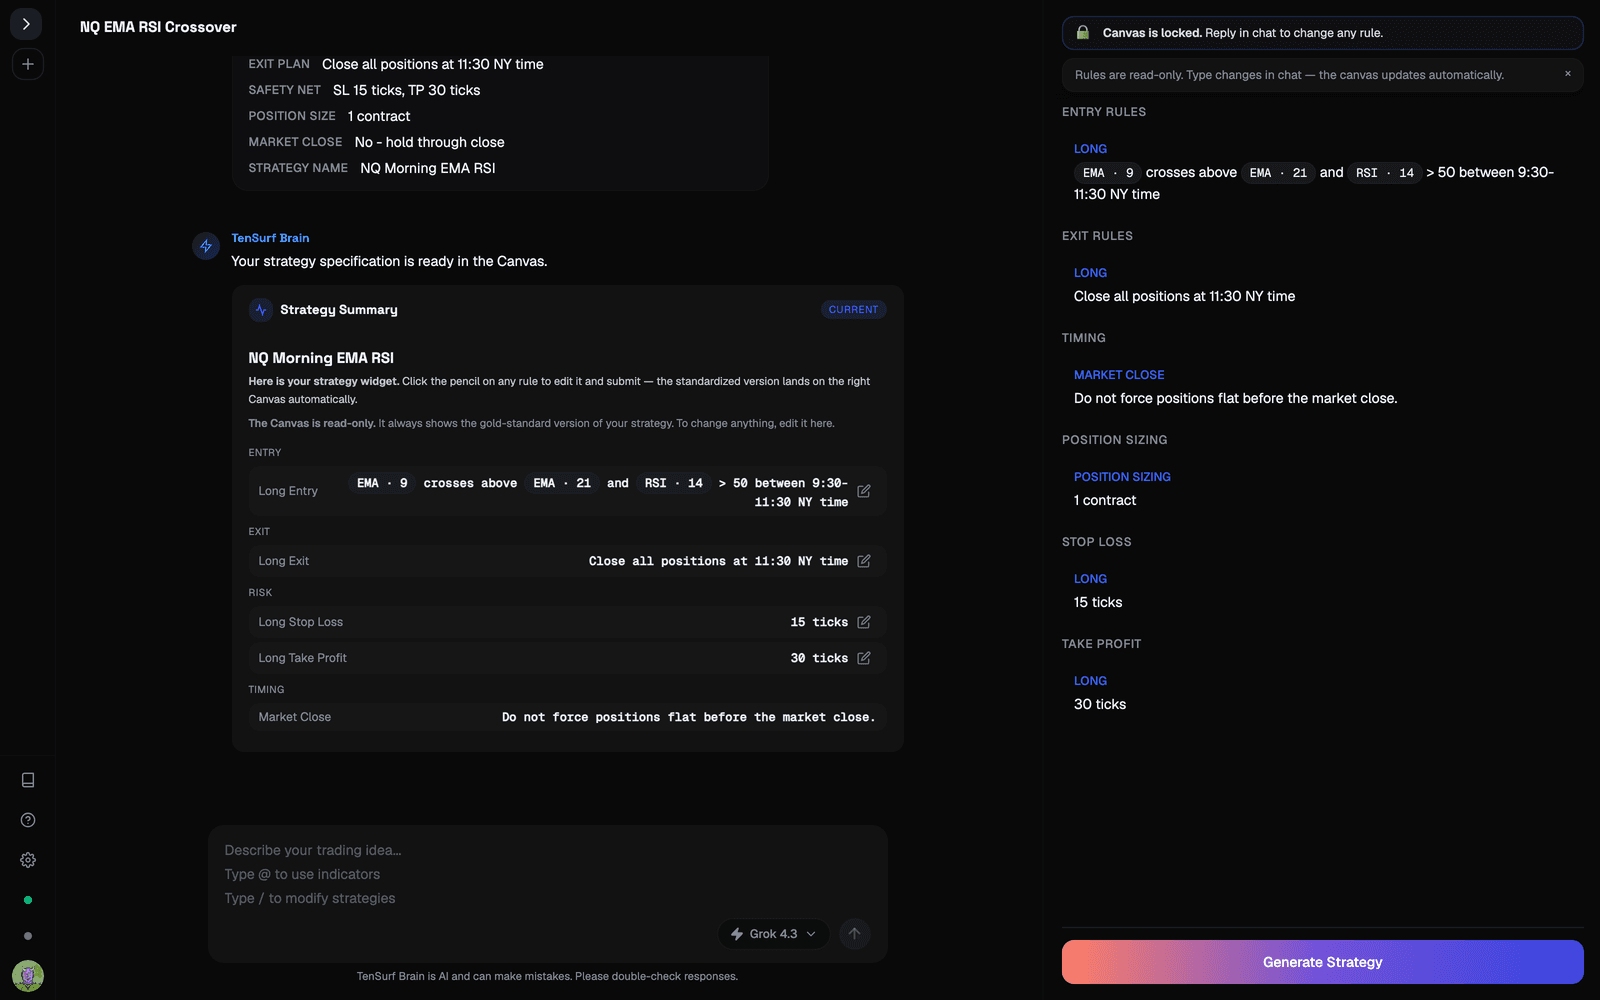The image size is (1600, 1000).
Task: Click POSITION SIZING blue label in canvas
Action: [x=1122, y=477]
